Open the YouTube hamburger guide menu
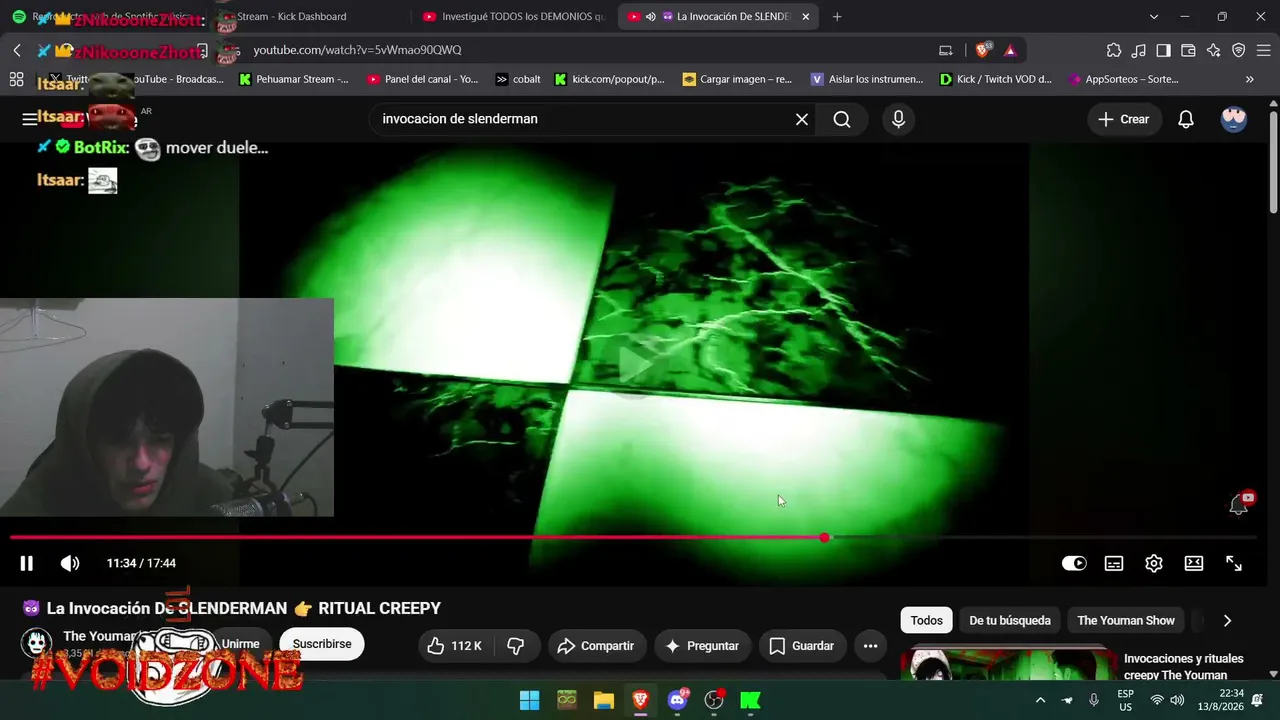 point(29,119)
